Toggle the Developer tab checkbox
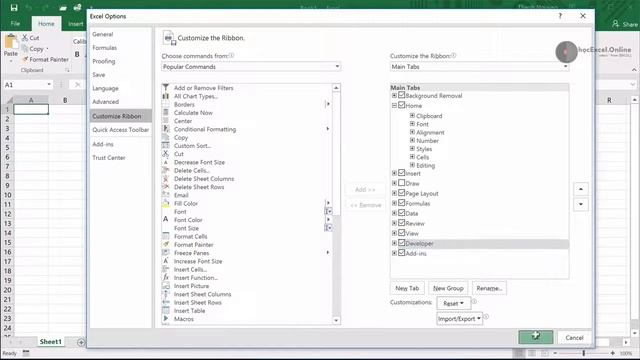 tap(402, 243)
